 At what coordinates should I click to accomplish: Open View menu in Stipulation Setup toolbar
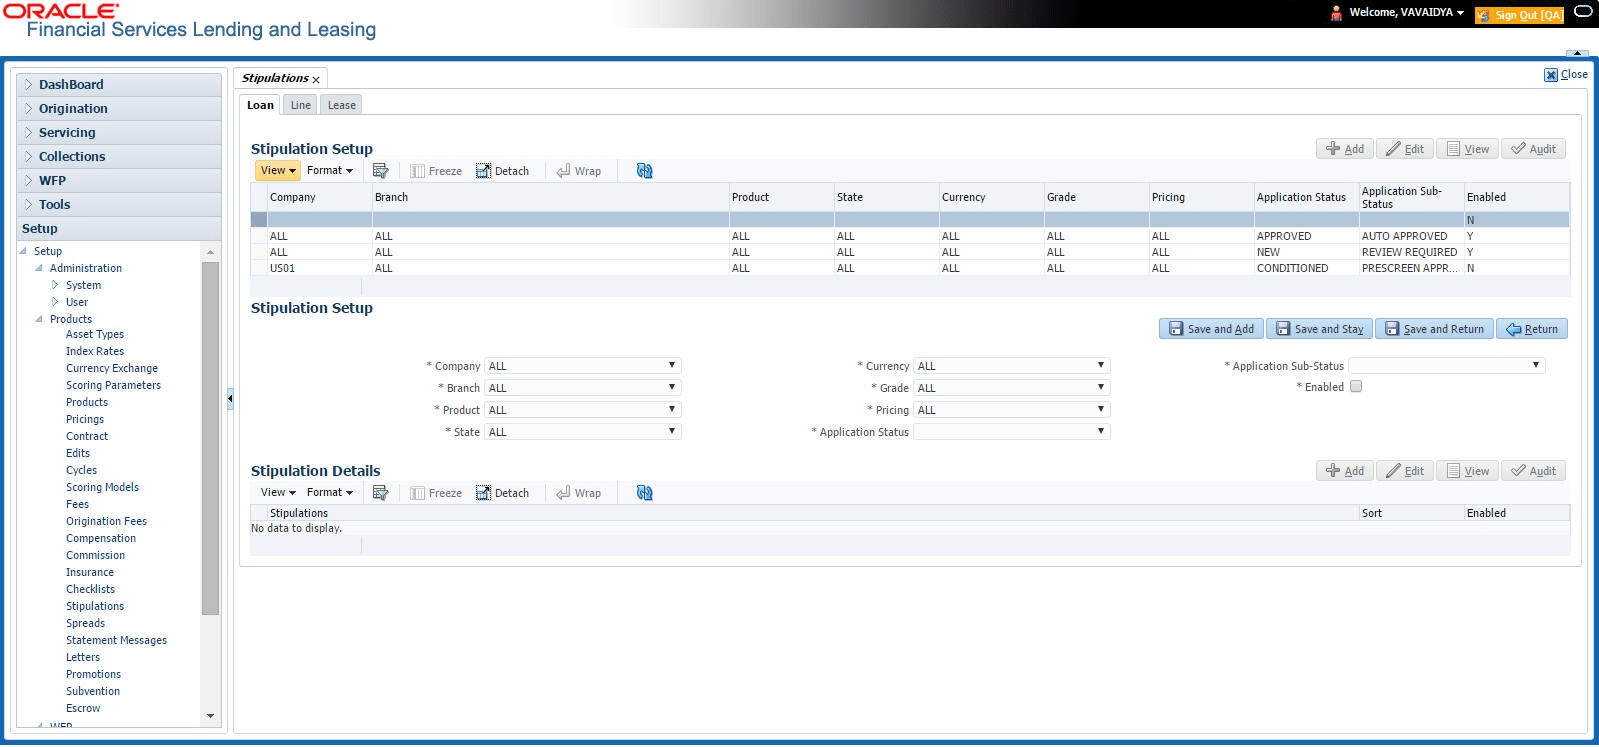tap(277, 171)
